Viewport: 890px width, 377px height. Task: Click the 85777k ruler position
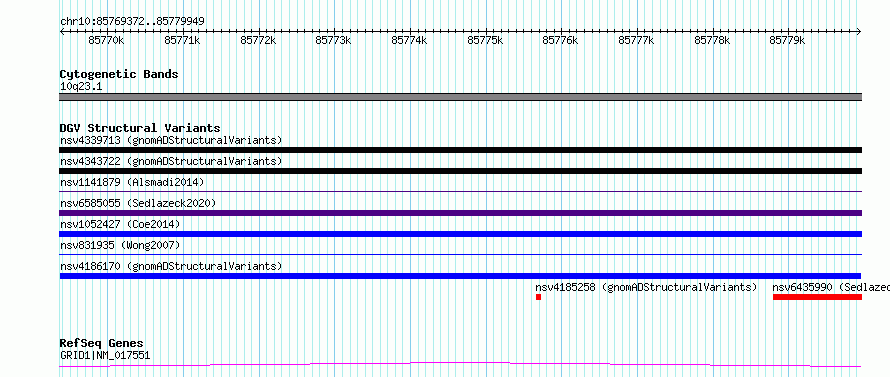point(636,40)
